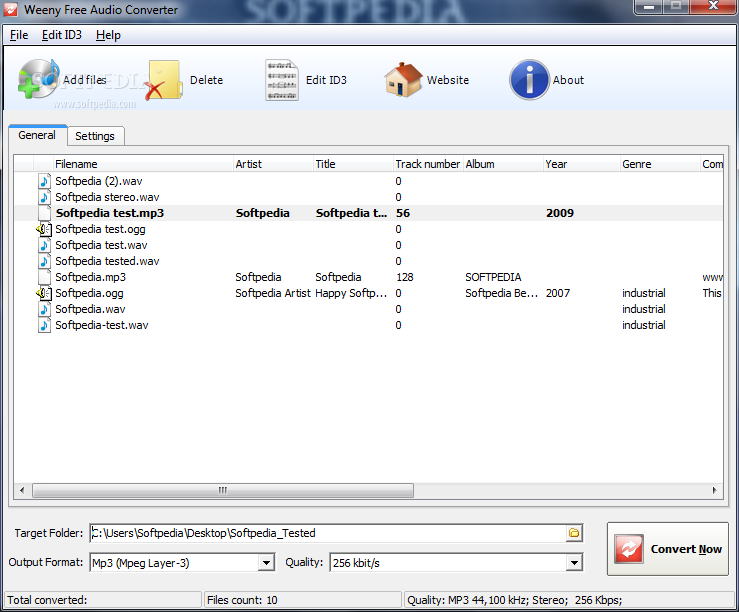Sort by Title column header
This screenshot has height=612, width=739.
tap(353, 164)
